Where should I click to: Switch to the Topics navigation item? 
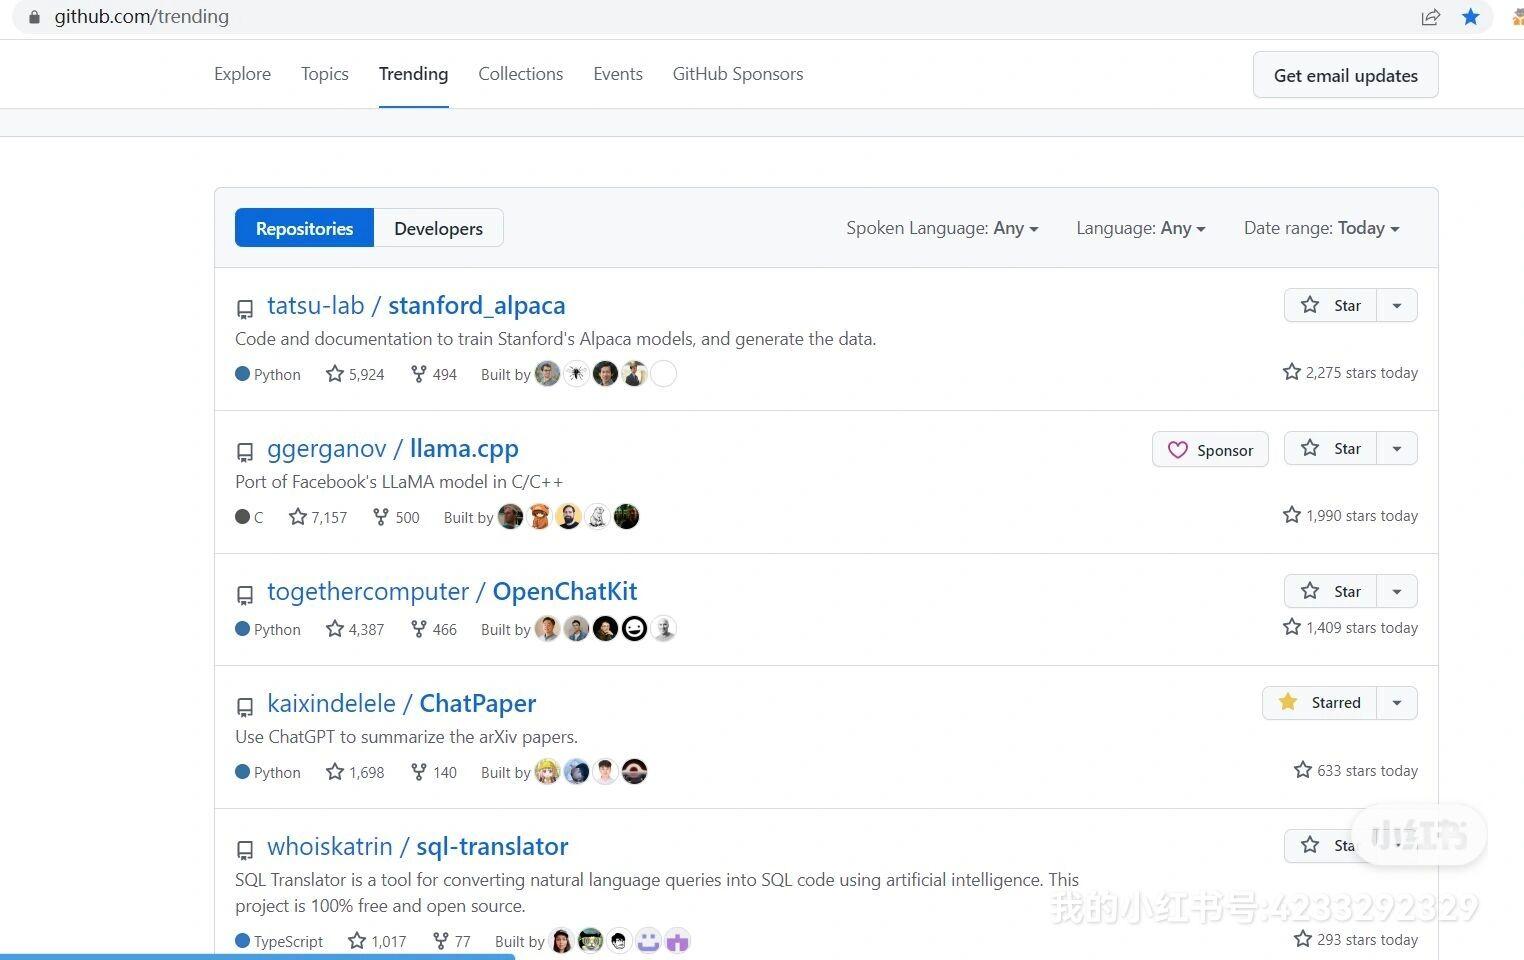324,73
